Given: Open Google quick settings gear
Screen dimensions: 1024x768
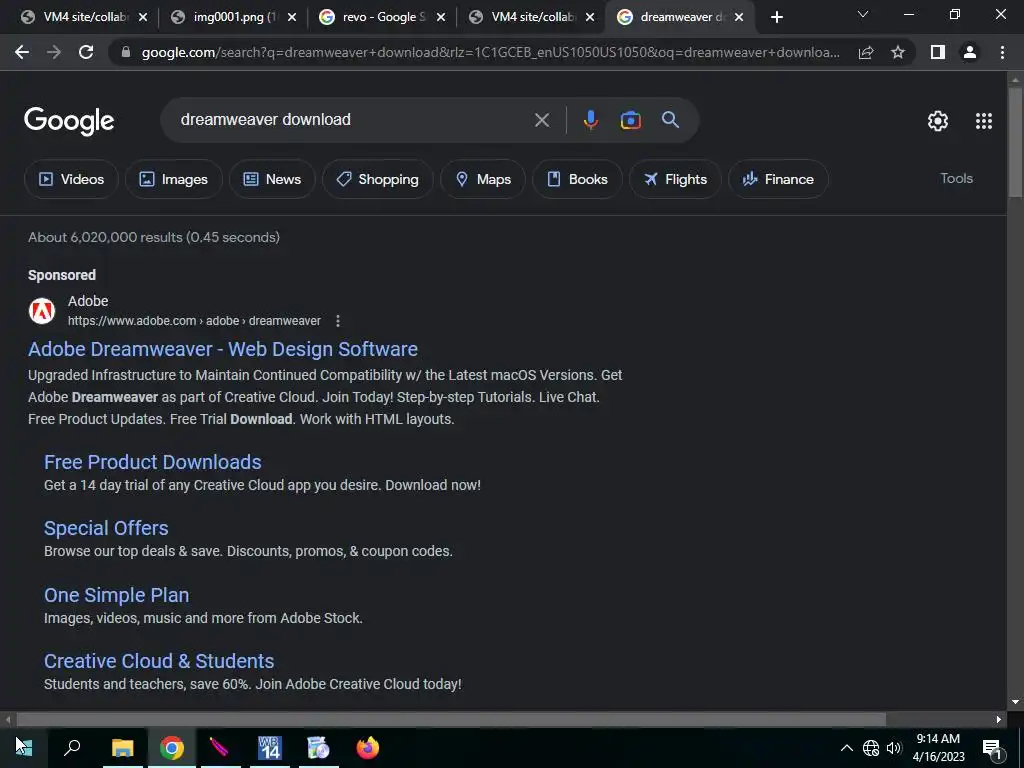Looking at the screenshot, I should (x=938, y=121).
